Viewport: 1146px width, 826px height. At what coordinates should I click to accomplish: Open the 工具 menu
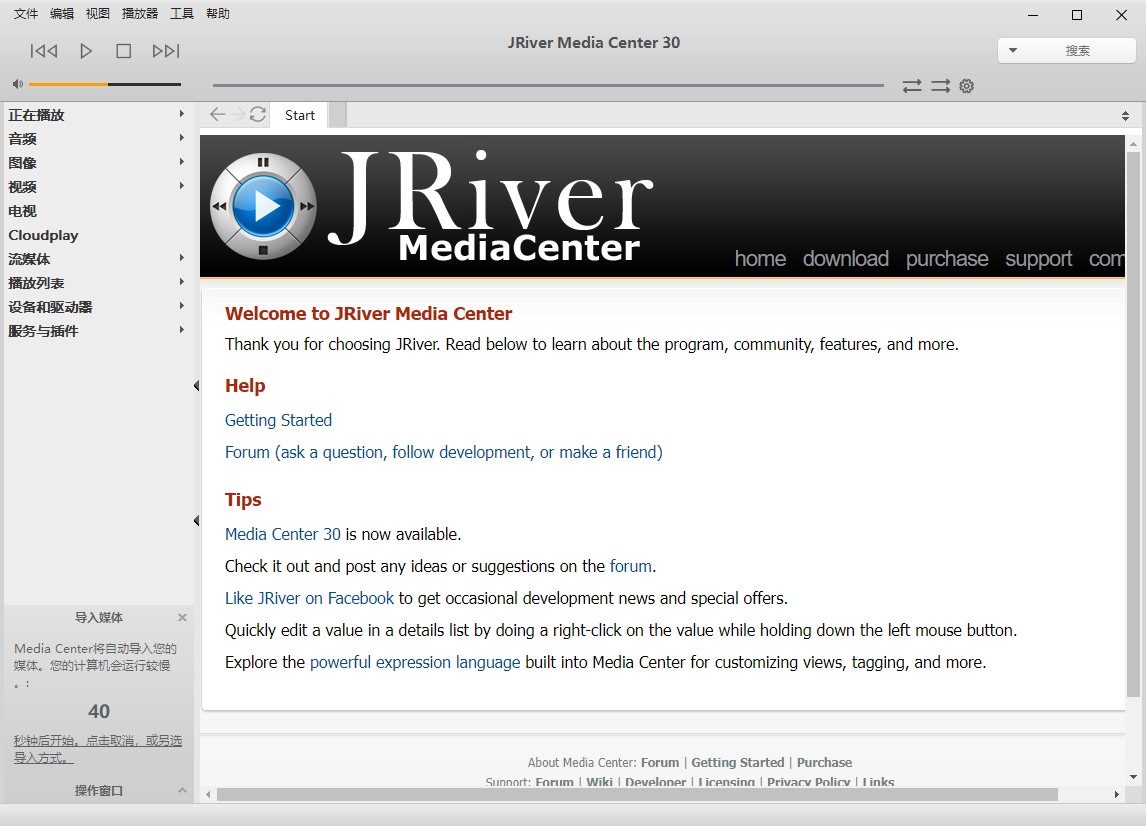(182, 14)
